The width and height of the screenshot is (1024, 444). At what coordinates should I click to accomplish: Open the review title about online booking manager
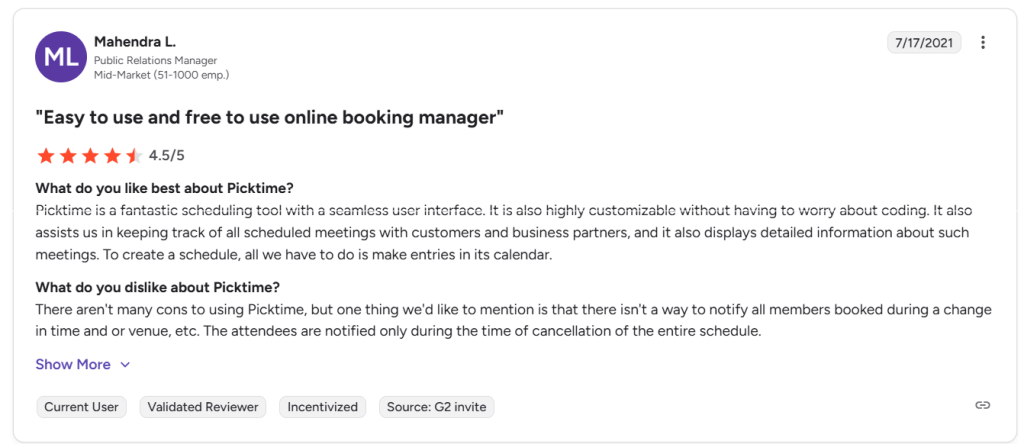coord(269,118)
